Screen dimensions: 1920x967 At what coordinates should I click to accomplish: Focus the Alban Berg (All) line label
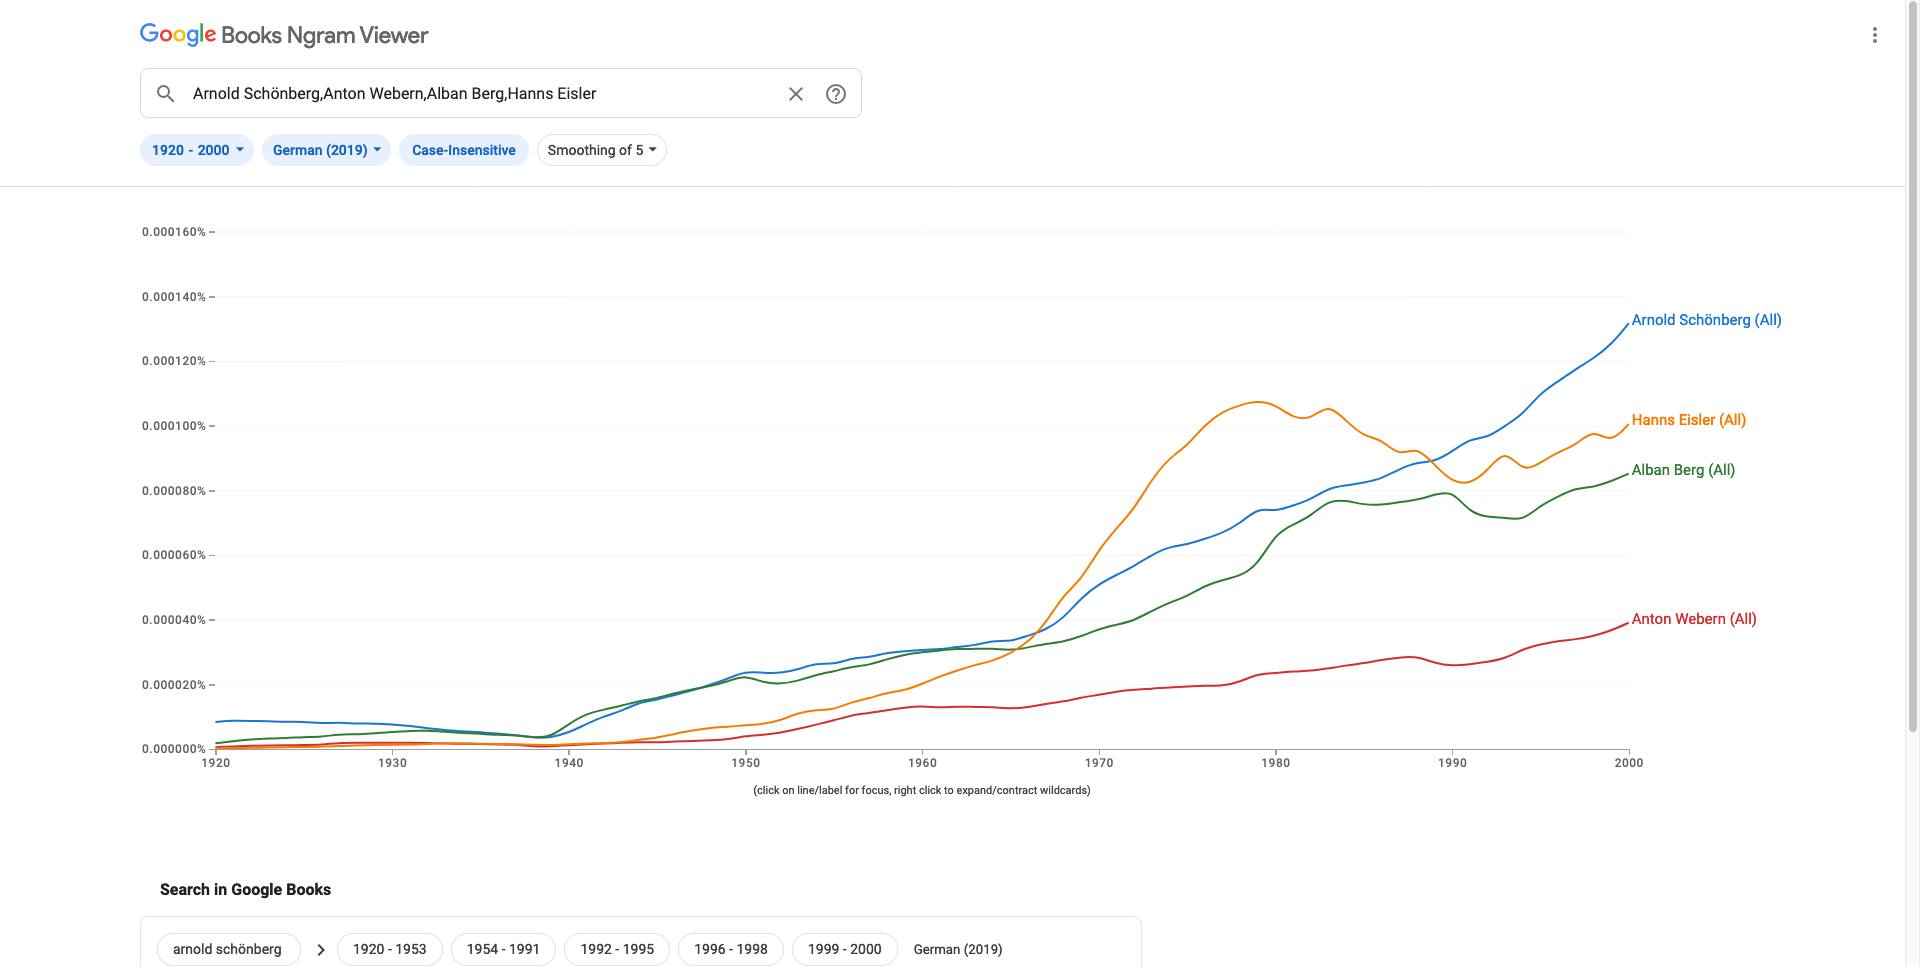click(1683, 470)
